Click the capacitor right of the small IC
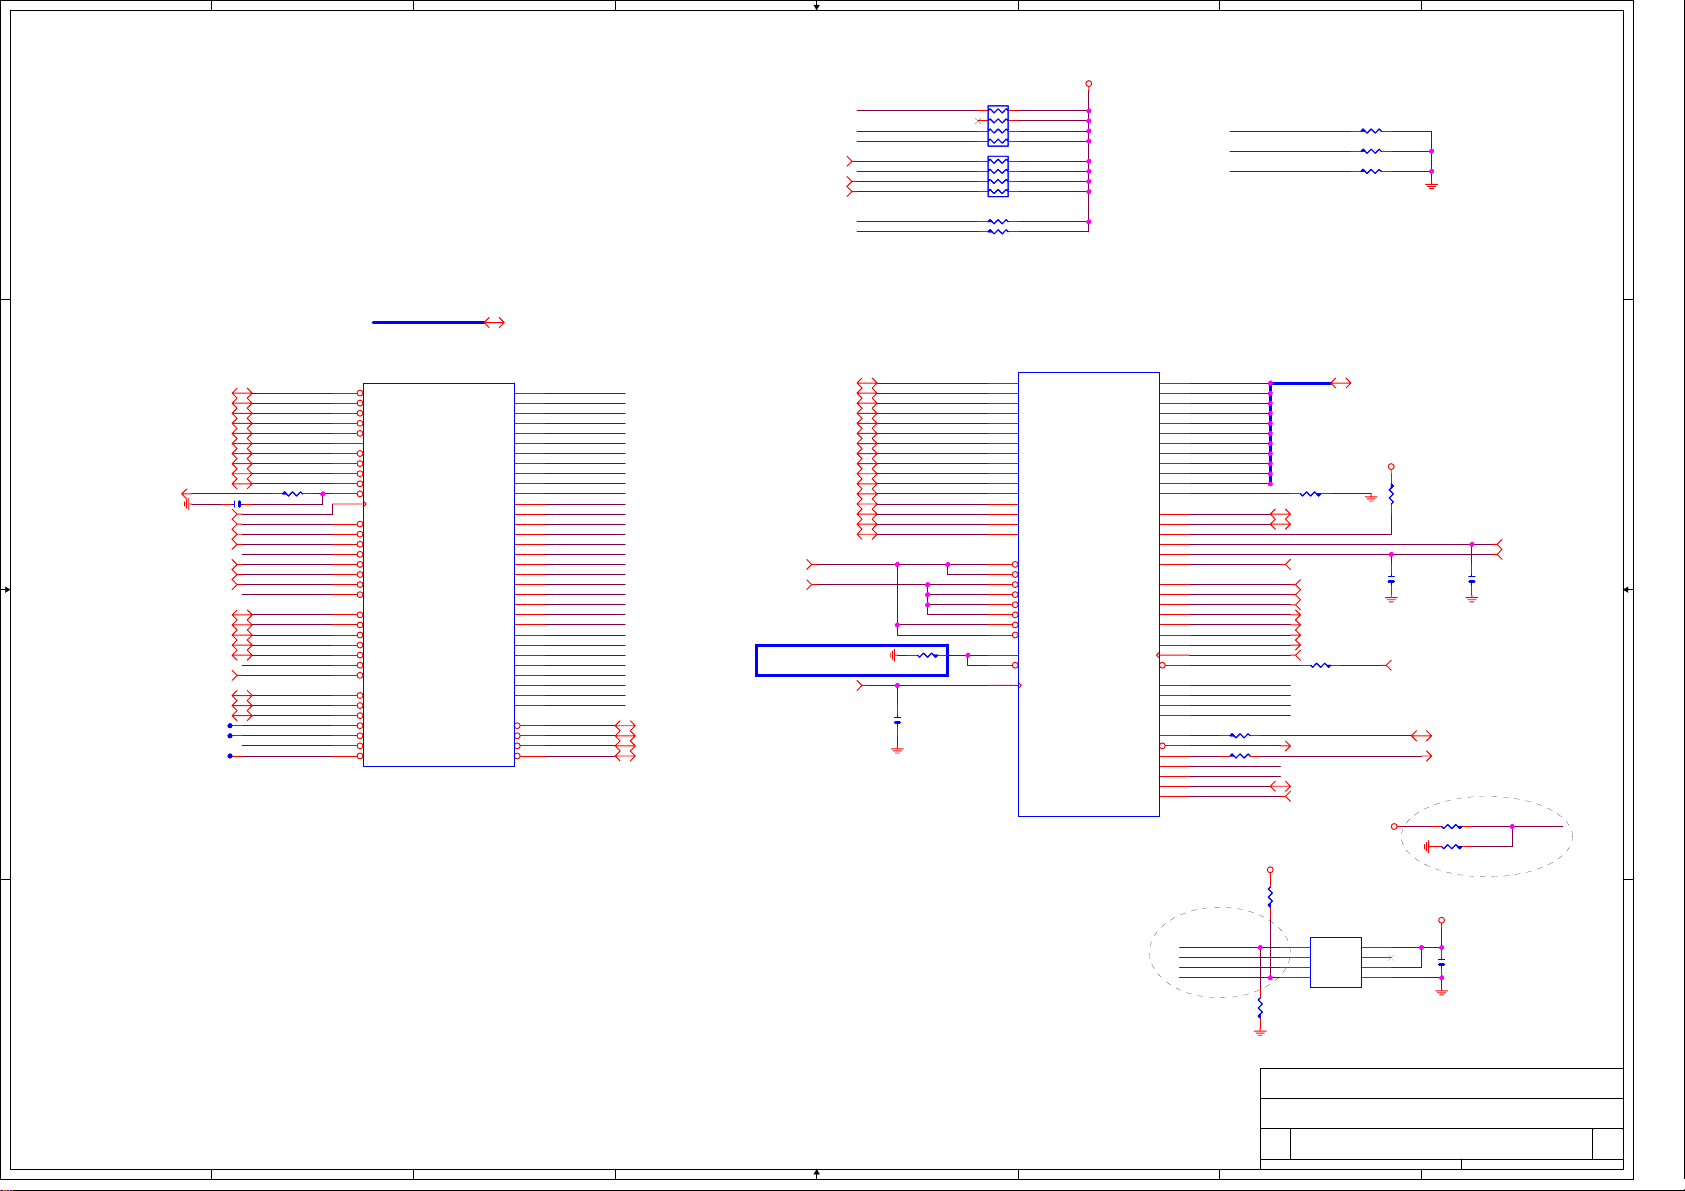Image resolution: width=1685 pixels, height=1191 pixels. (1441, 964)
